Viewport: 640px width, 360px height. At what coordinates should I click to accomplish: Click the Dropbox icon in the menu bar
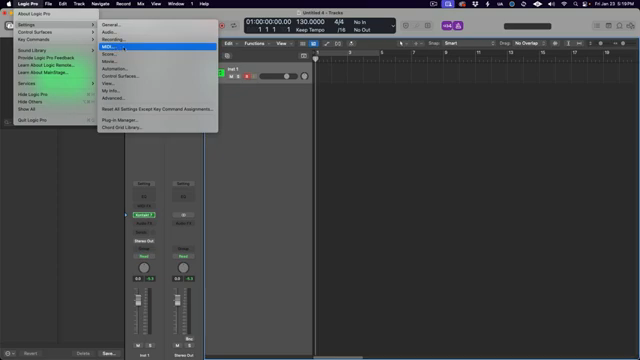point(475,4)
